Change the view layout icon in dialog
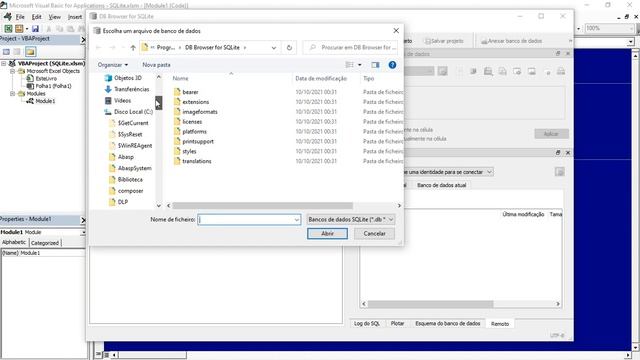Image resolution: width=640 pixels, height=360 pixels. click(x=350, y=65)
